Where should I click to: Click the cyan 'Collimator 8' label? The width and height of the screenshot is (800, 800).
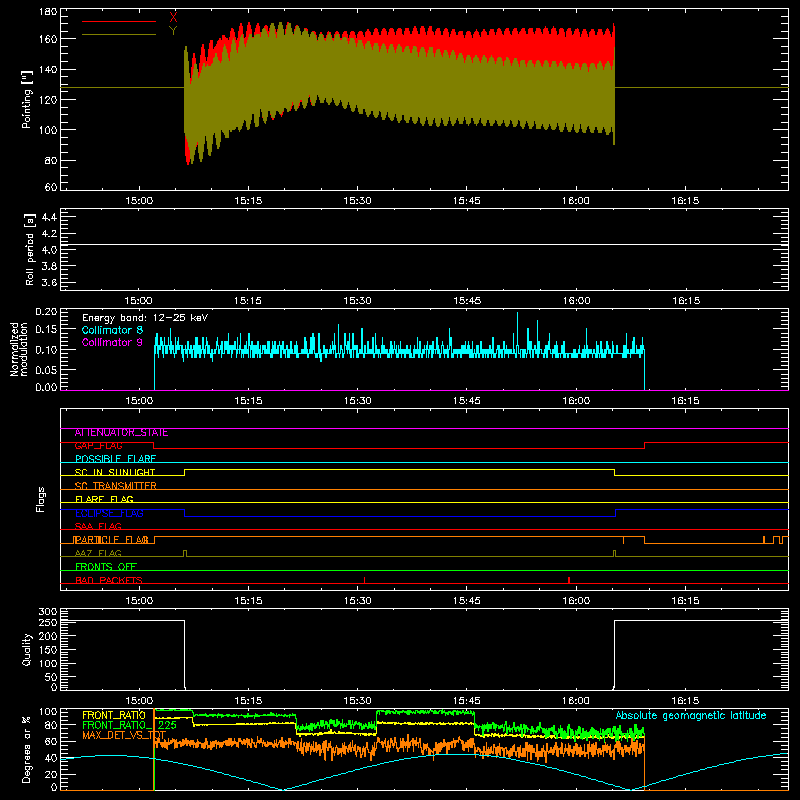112,330
